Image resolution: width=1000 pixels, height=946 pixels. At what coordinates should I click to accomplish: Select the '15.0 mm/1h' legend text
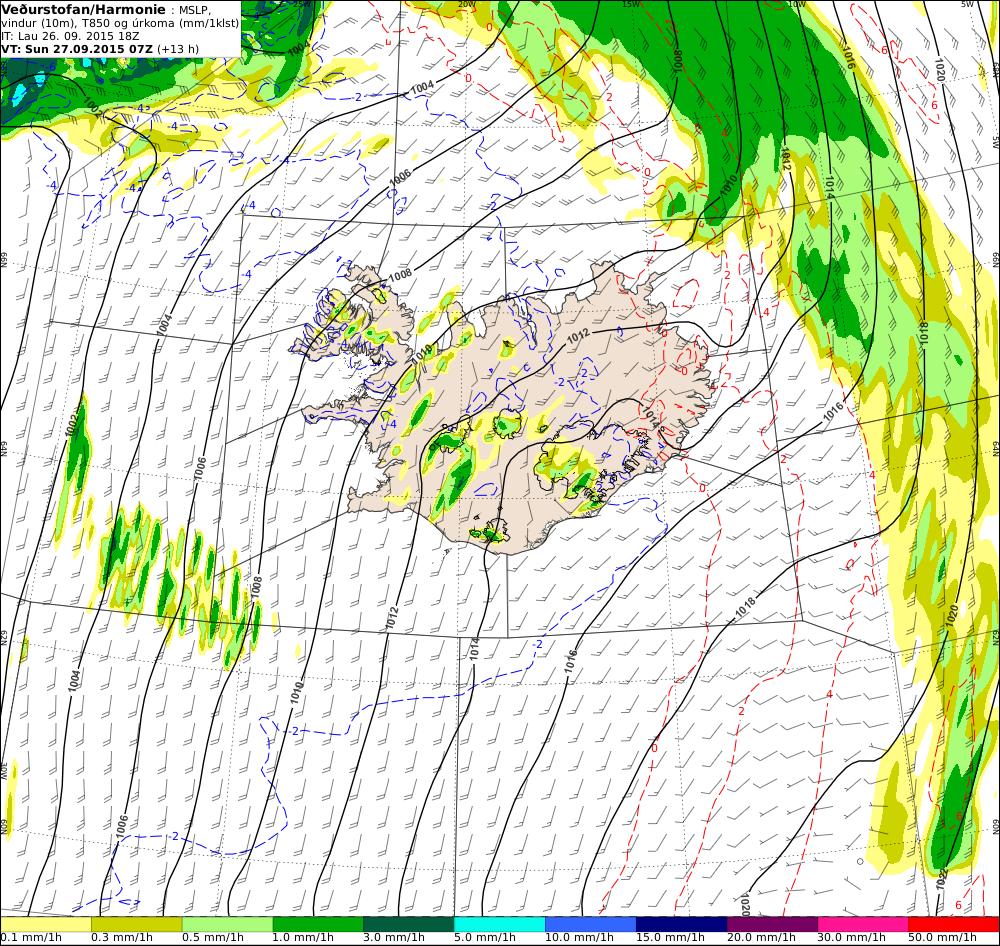[x=670, y=938]
